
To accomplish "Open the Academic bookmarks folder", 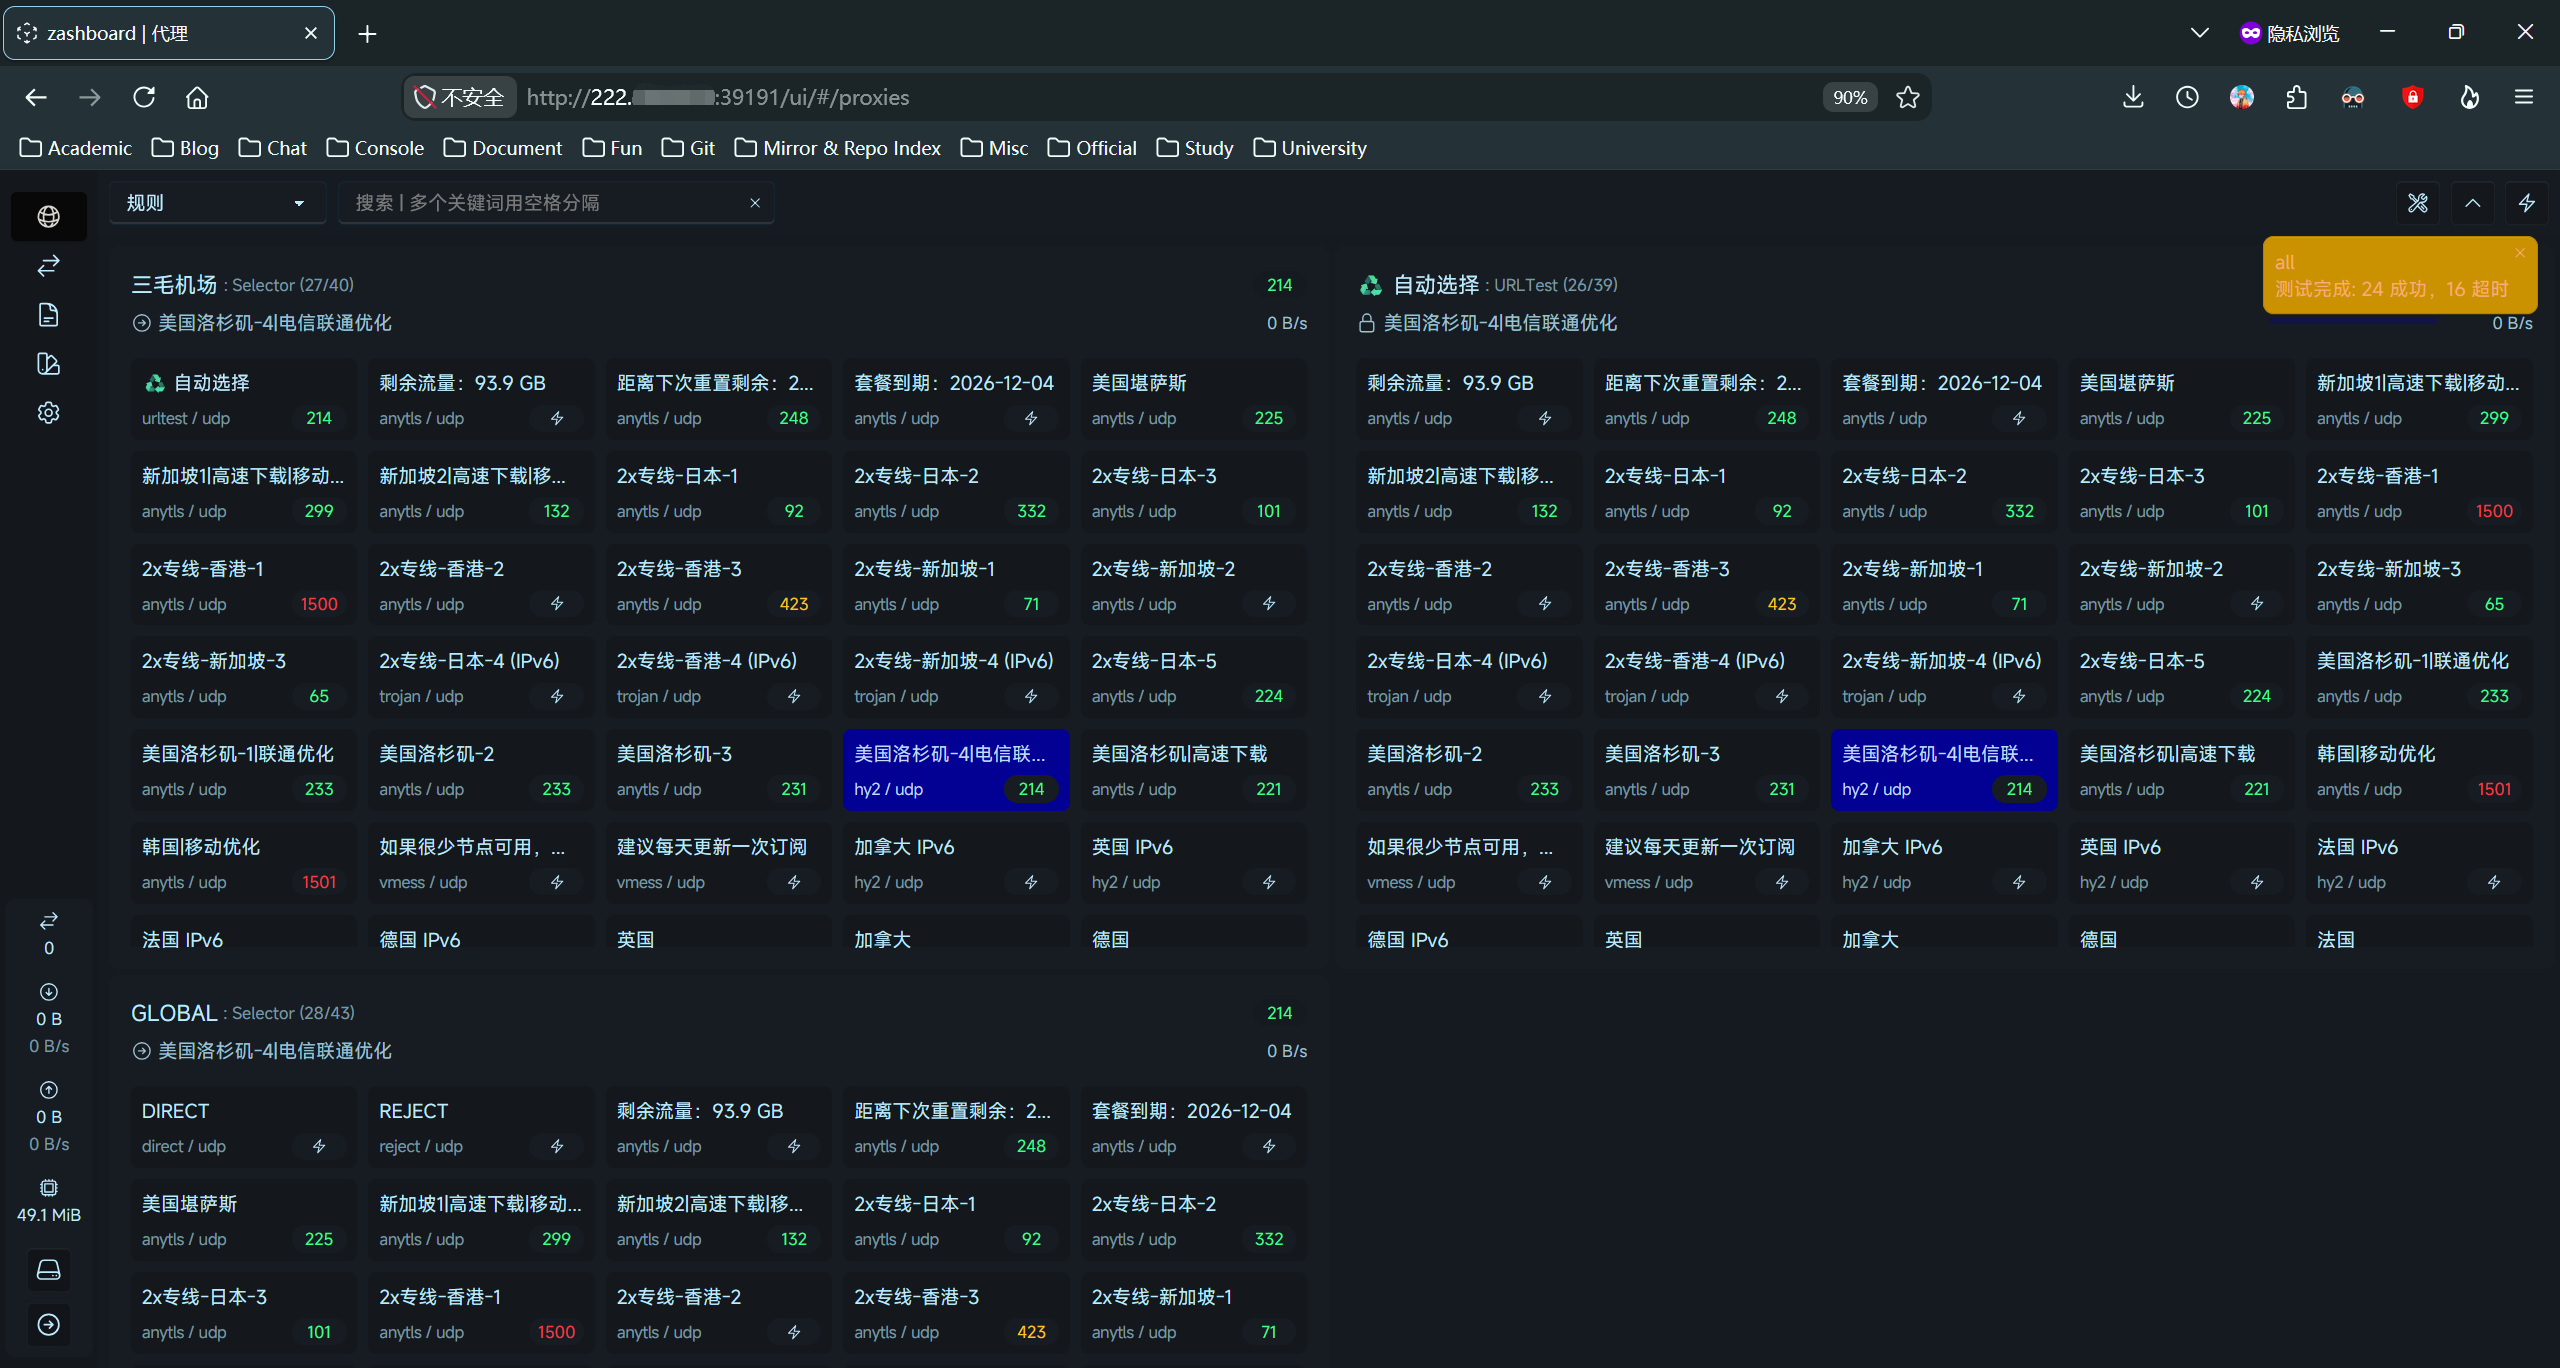I will tap(76, 148).
